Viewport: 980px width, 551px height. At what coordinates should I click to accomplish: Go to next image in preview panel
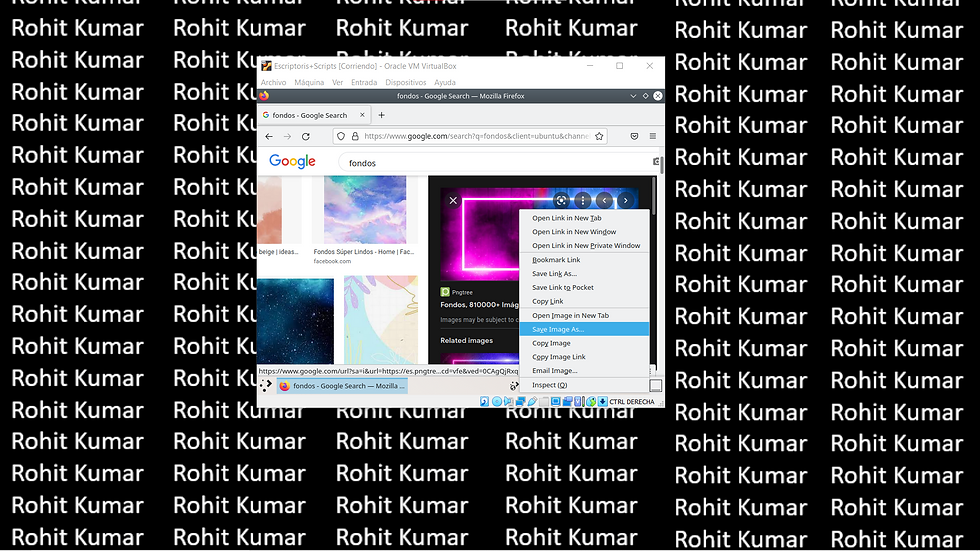(626, 201)
